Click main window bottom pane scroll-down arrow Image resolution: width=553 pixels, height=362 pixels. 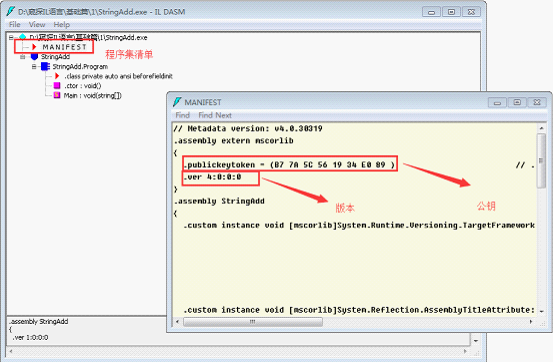pyautogui.click(x=475, y=340)
